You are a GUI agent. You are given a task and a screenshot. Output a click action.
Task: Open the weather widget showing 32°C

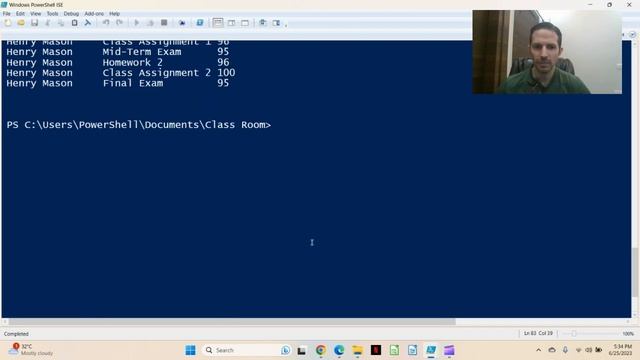(32, 350)
